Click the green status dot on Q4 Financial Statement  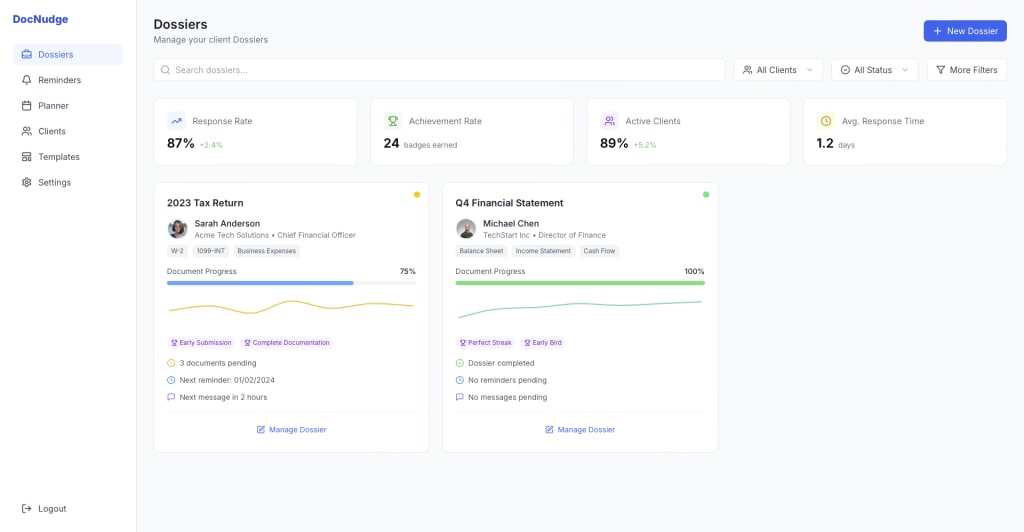pos(706,195)
